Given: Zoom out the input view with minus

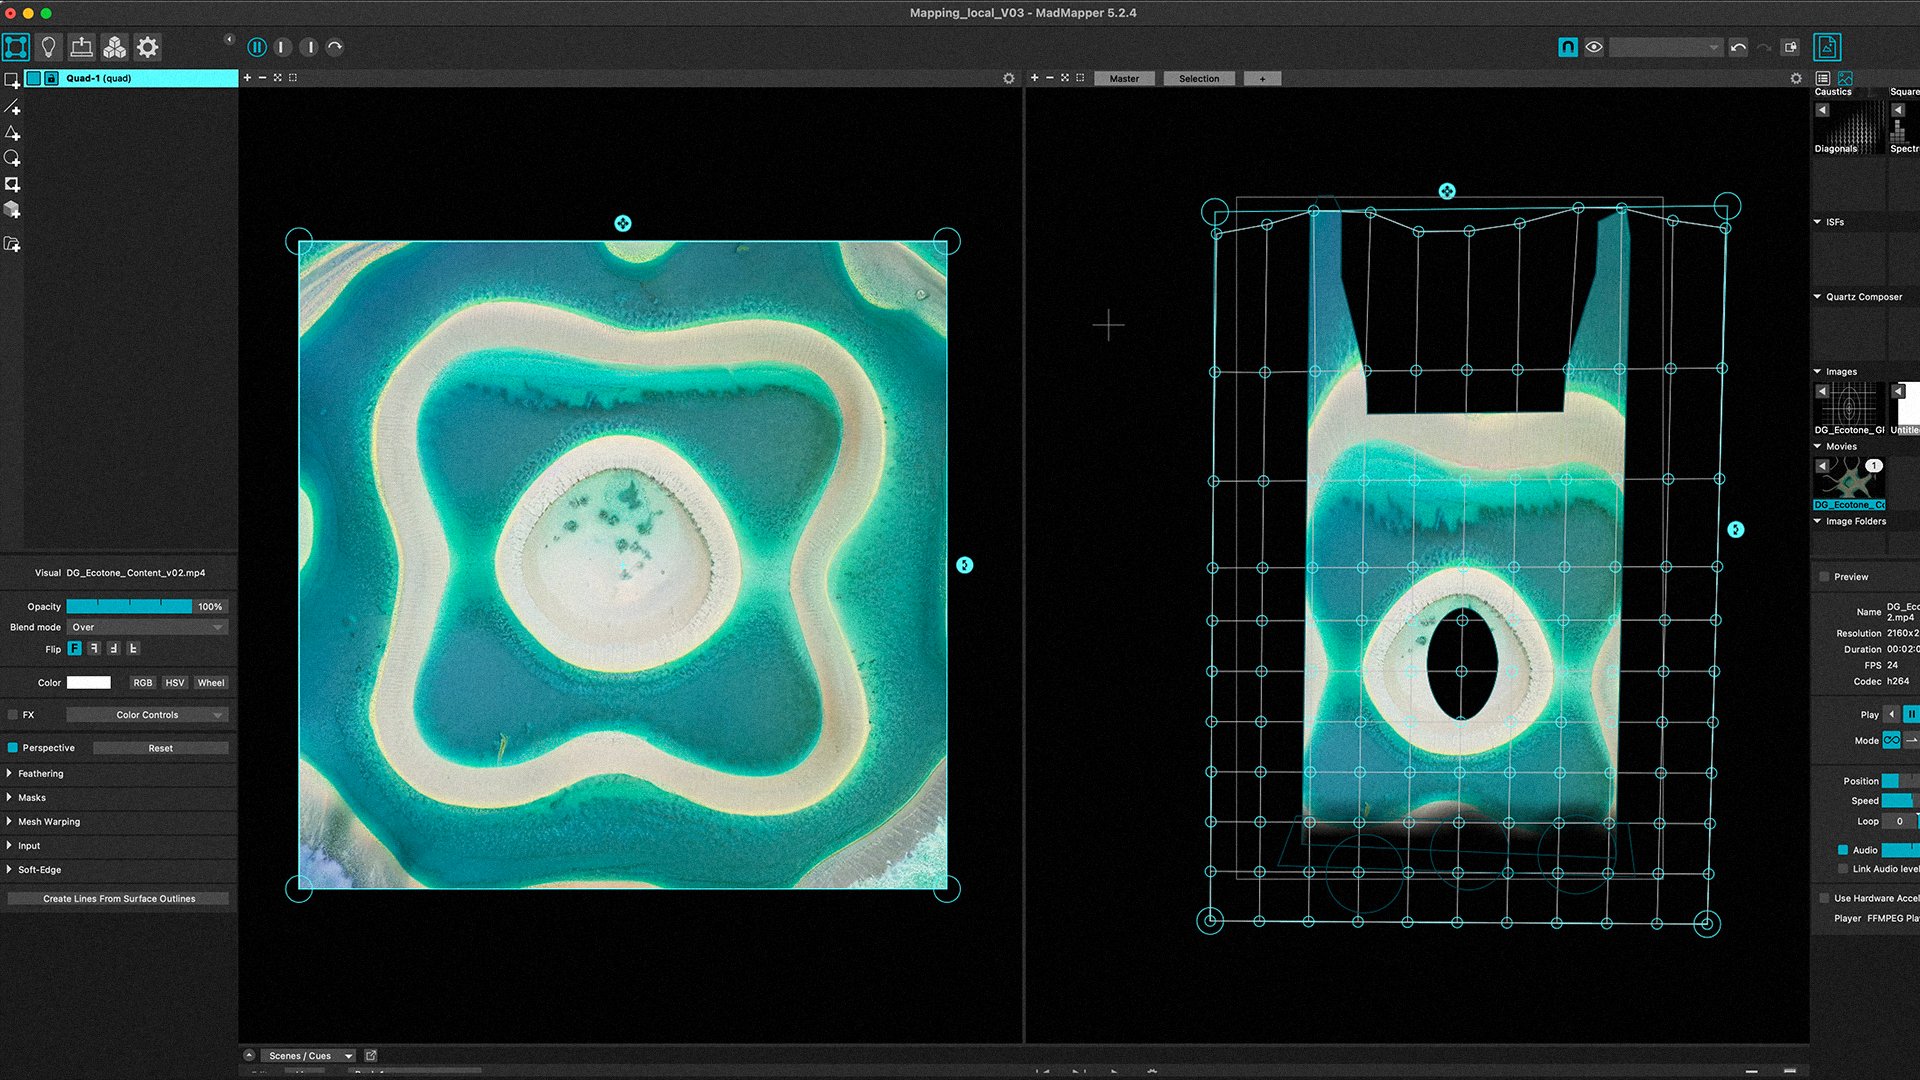Looking at the screenshot, I should point(262,78).
